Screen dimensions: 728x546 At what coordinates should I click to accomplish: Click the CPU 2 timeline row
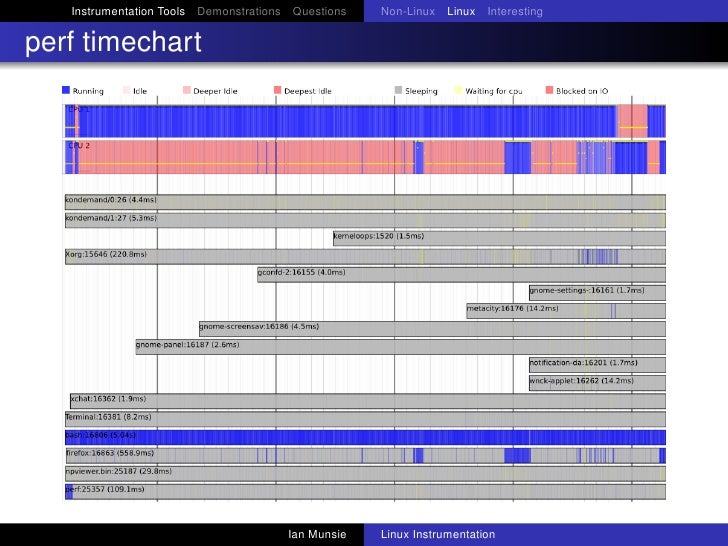click(365, 159)
